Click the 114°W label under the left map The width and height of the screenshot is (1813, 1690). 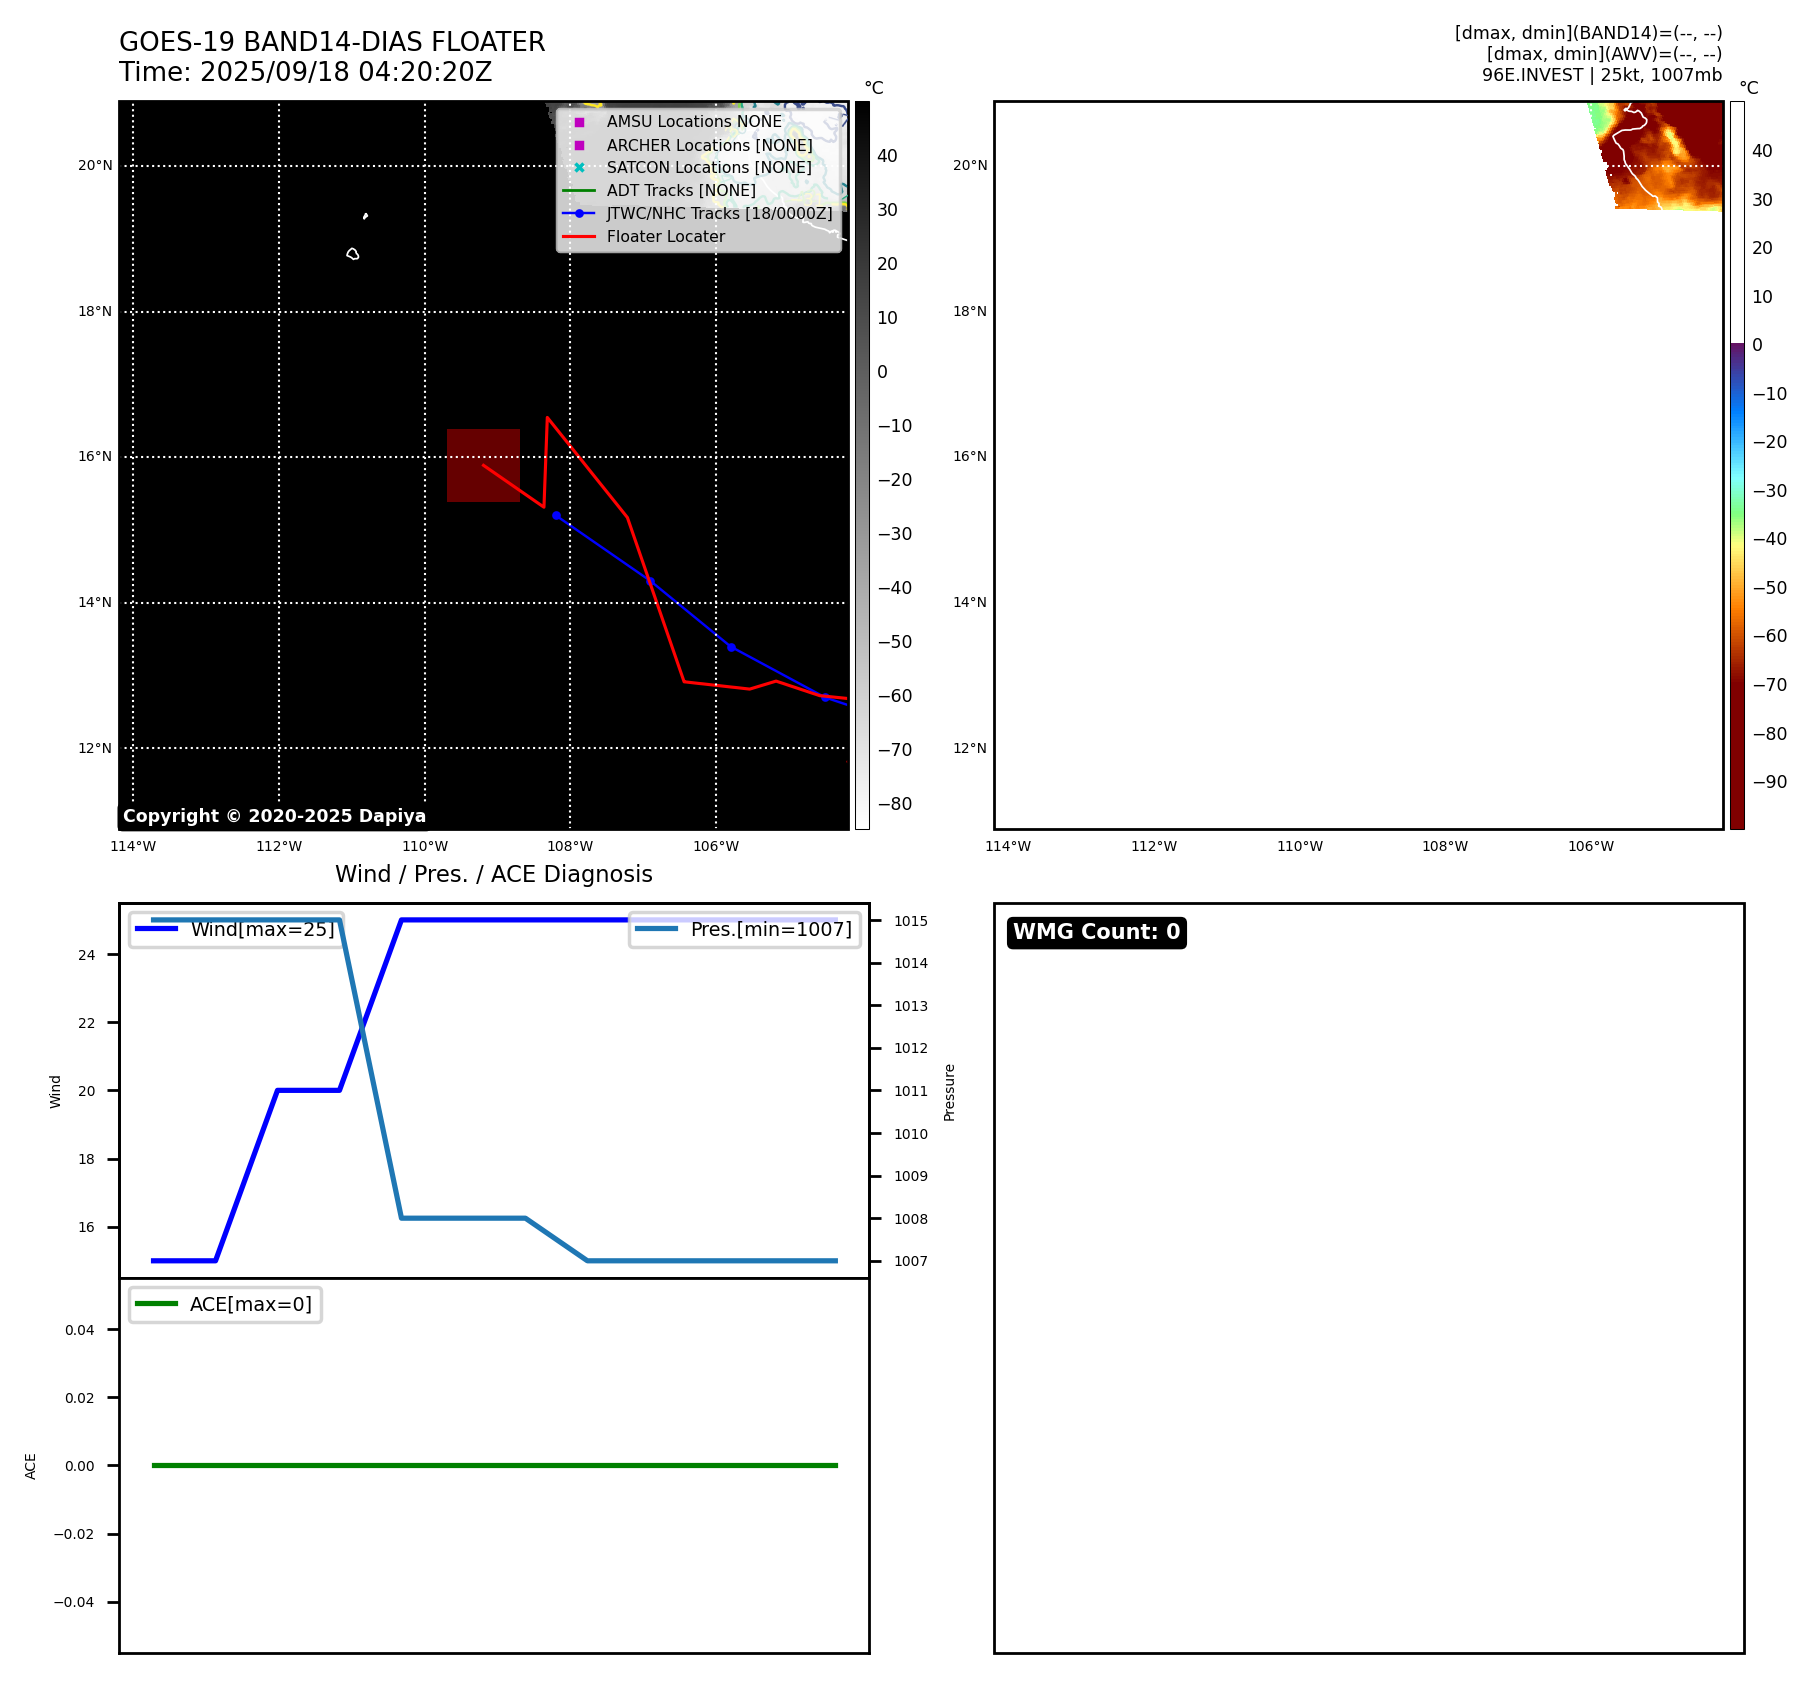133,846
